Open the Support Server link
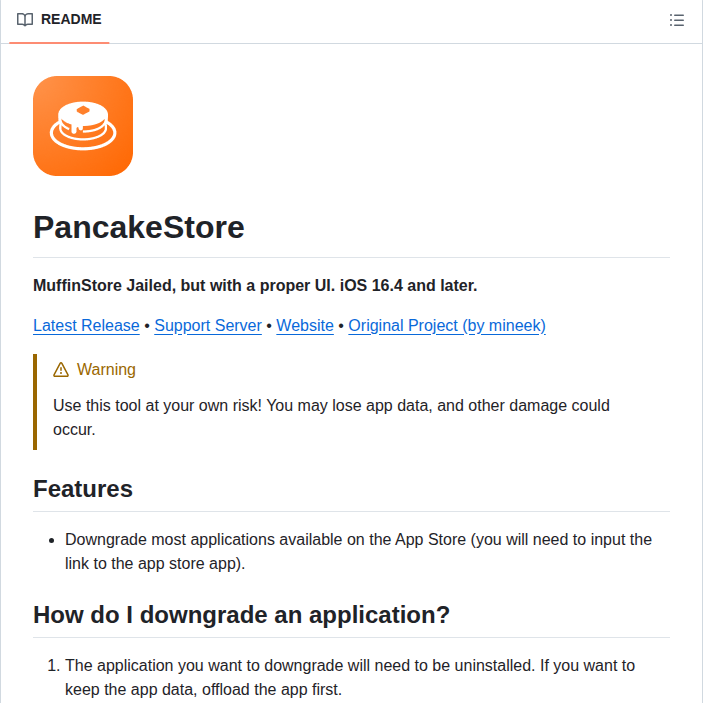This screenshot has width=703, height=703. click(x=208, y=325)
